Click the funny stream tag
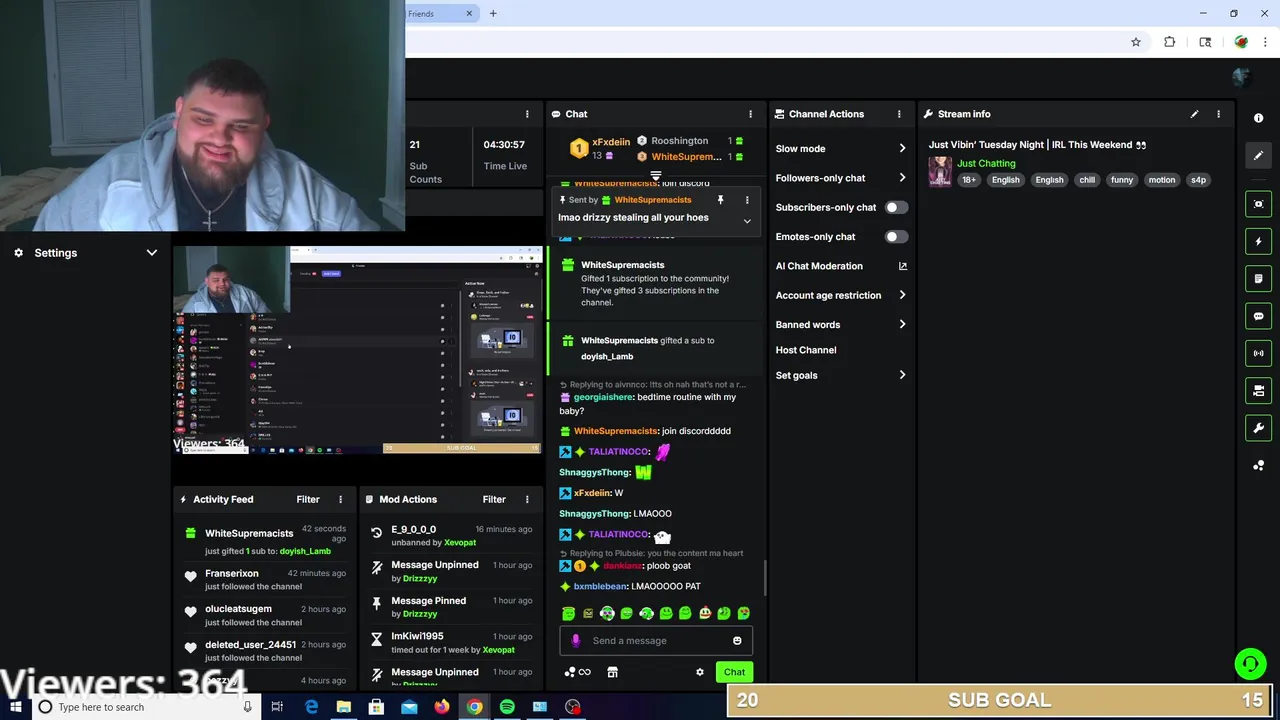The width and height of the screenshot is (1280, 720). [x=1122, y=180]
